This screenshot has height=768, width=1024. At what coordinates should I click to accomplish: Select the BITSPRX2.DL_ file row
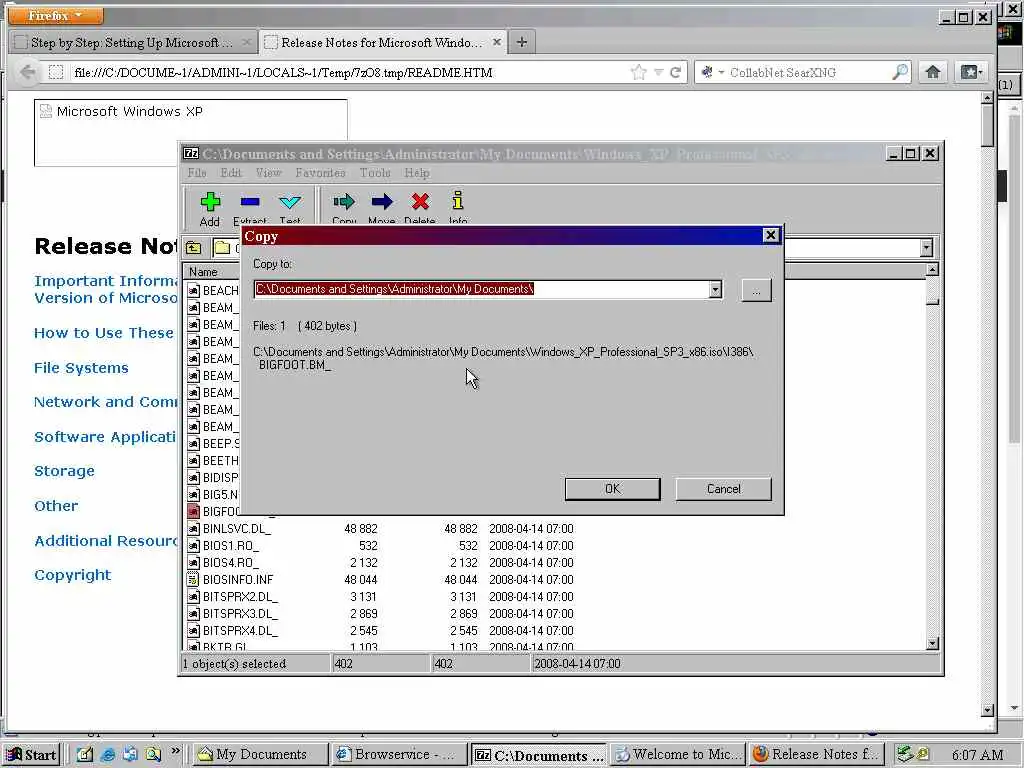[x=380, y=596]
